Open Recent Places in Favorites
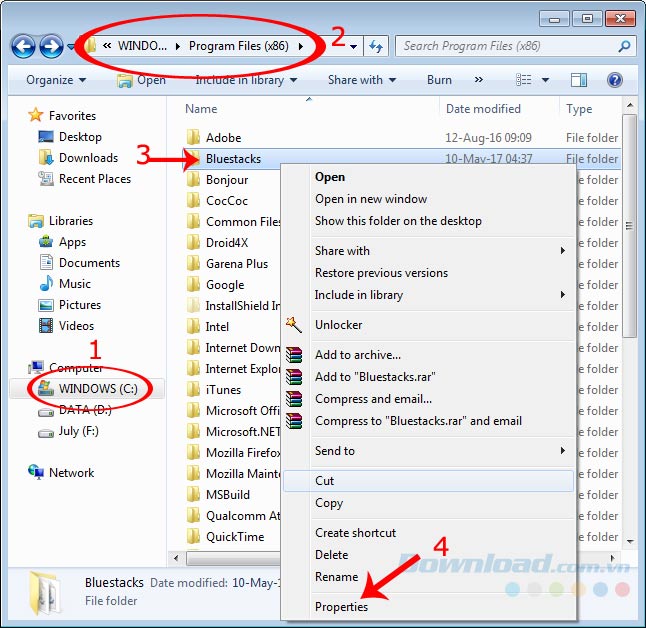The height and width of the screenshot is (628, 646). [95, 179]
